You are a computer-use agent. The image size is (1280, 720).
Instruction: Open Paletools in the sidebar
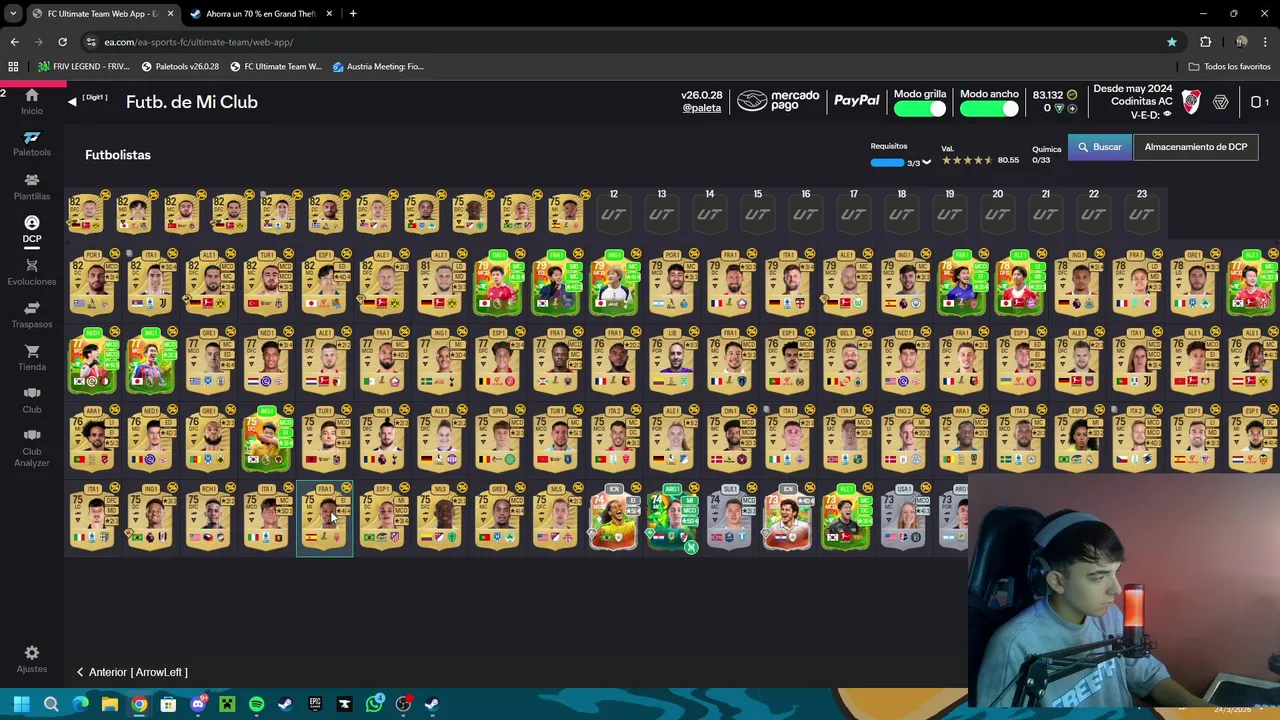(32, 144)
